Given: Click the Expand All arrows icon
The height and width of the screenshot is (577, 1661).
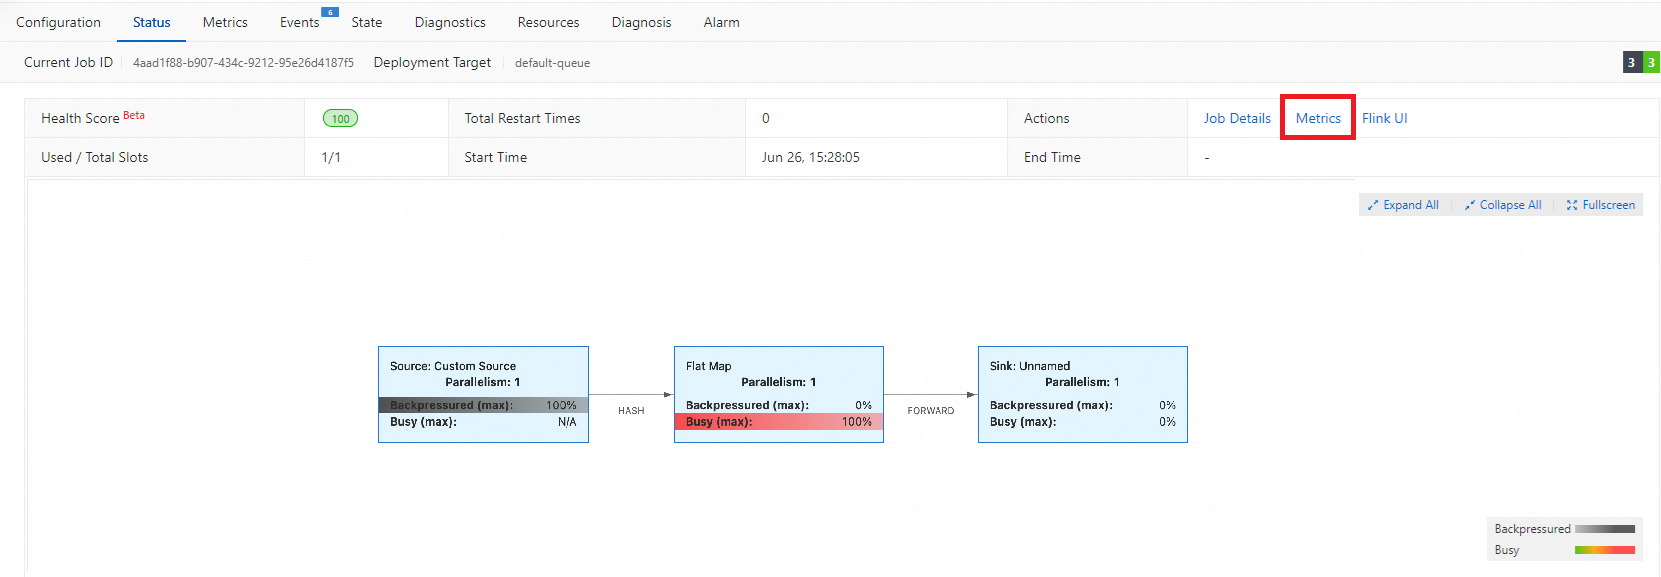Looking at the screenshot, I should coord(1373,205).
